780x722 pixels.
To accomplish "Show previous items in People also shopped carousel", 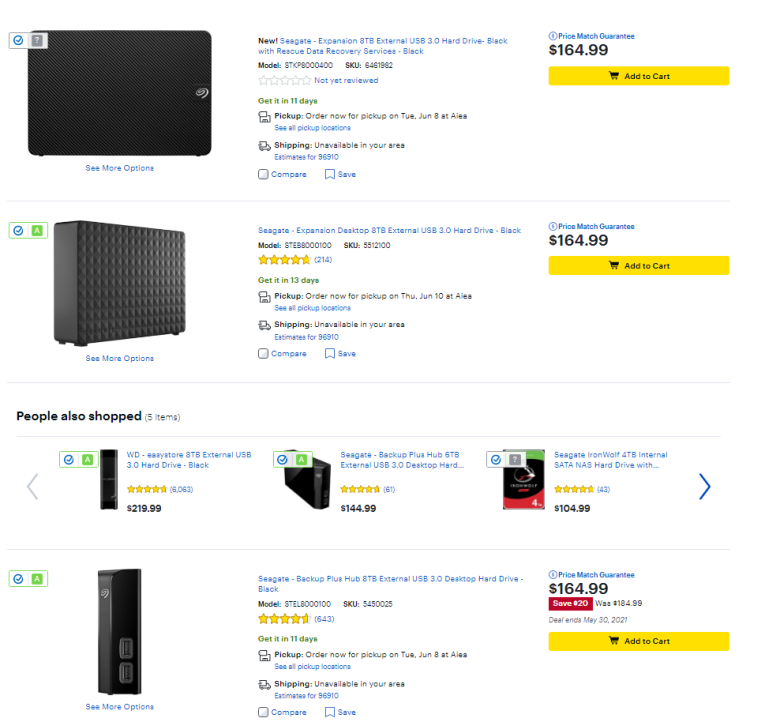I will click(x=32, y=486).
